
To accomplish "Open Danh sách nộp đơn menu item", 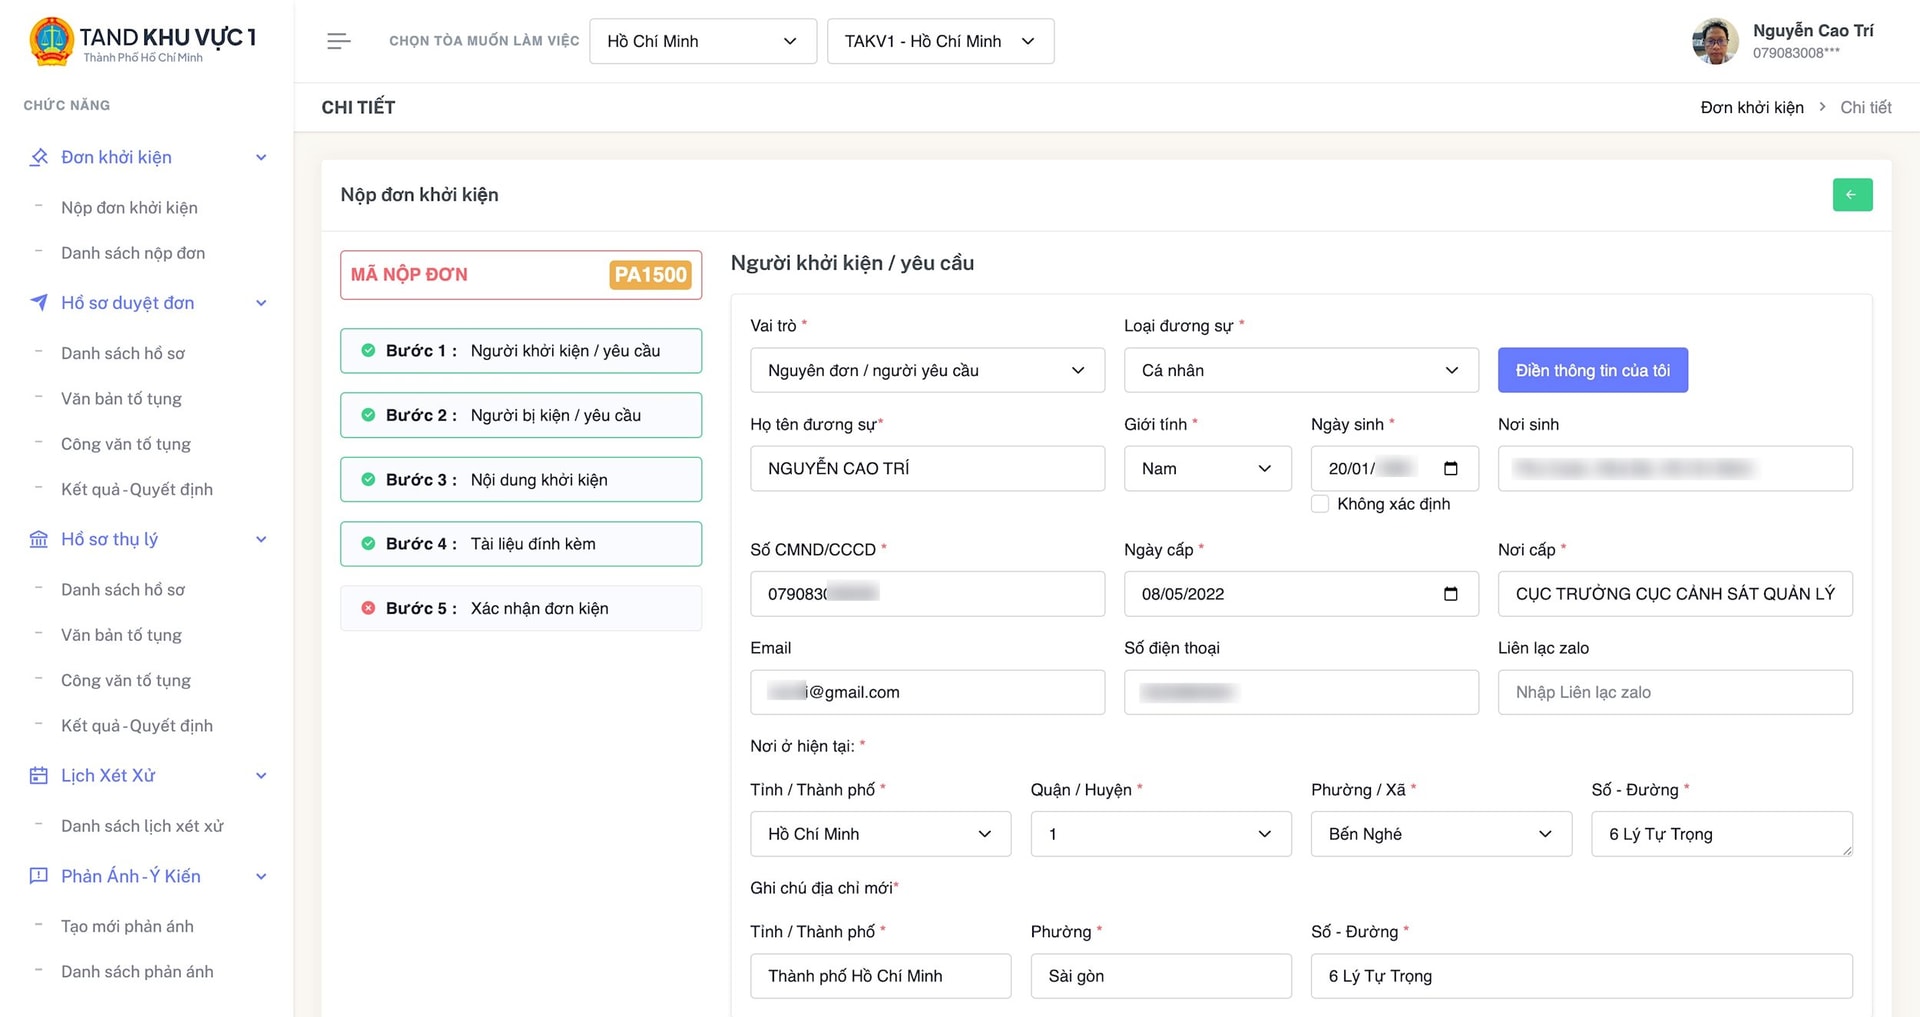I will [133, 253].
